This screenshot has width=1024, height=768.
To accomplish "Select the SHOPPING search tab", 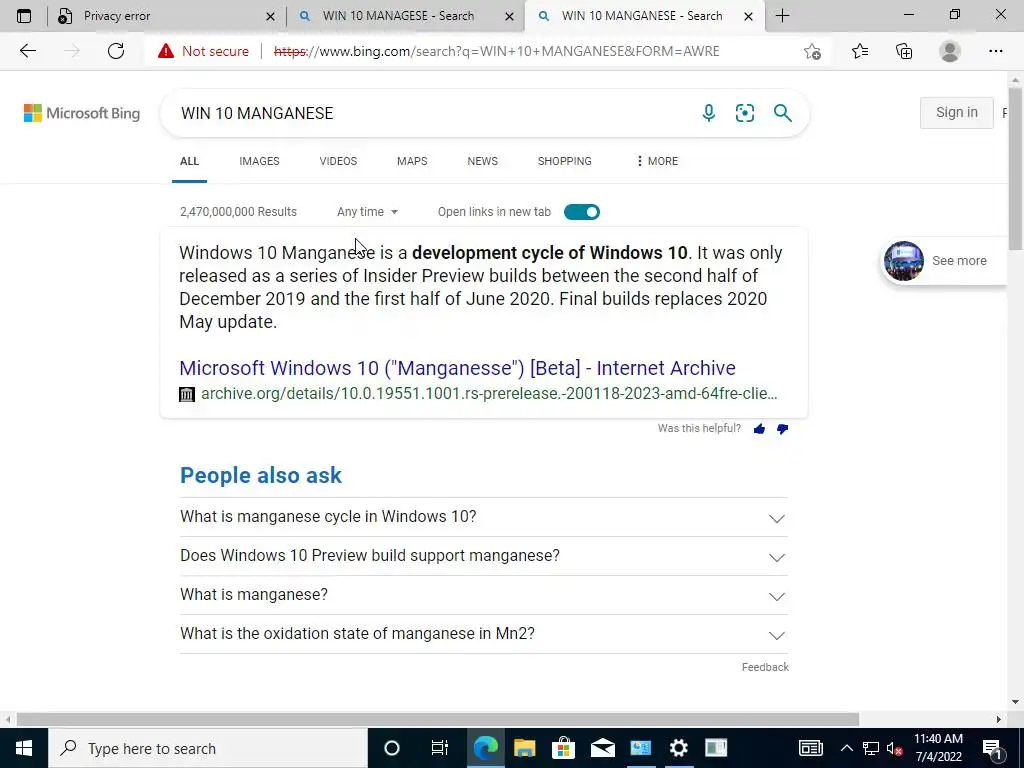I will (565, 161).
